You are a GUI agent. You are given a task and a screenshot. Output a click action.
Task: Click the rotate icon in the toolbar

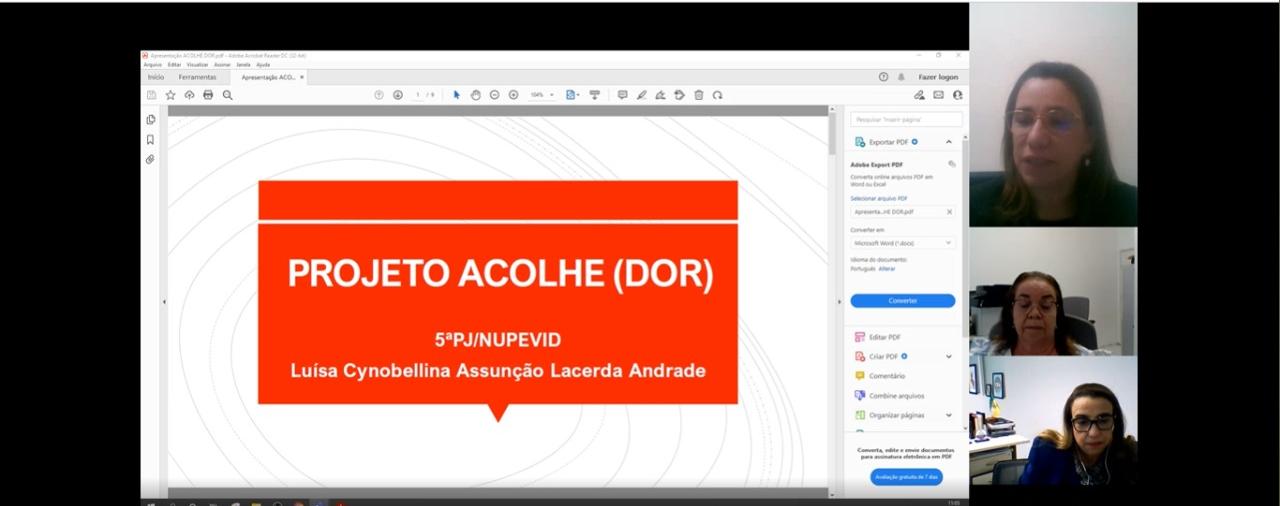(717, 95)
